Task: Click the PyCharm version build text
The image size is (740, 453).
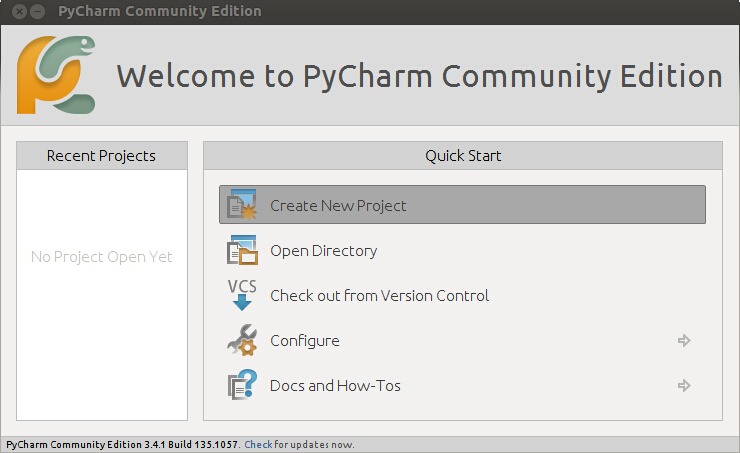Action: pos(122,445)
